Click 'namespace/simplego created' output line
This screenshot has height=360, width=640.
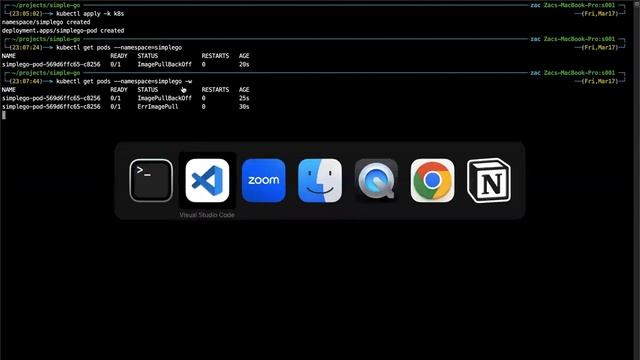[46, 22]
